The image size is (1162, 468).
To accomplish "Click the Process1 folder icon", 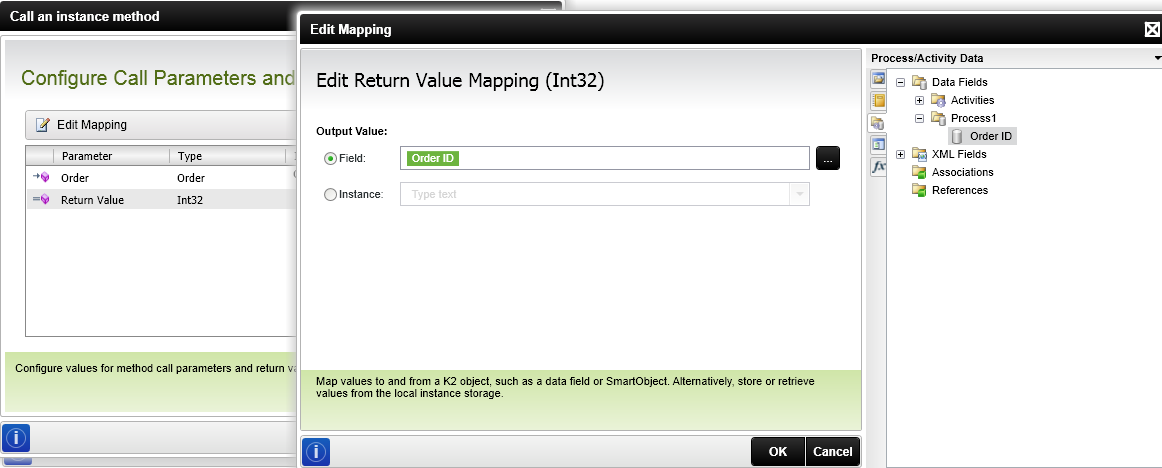I will pos(938,118).
